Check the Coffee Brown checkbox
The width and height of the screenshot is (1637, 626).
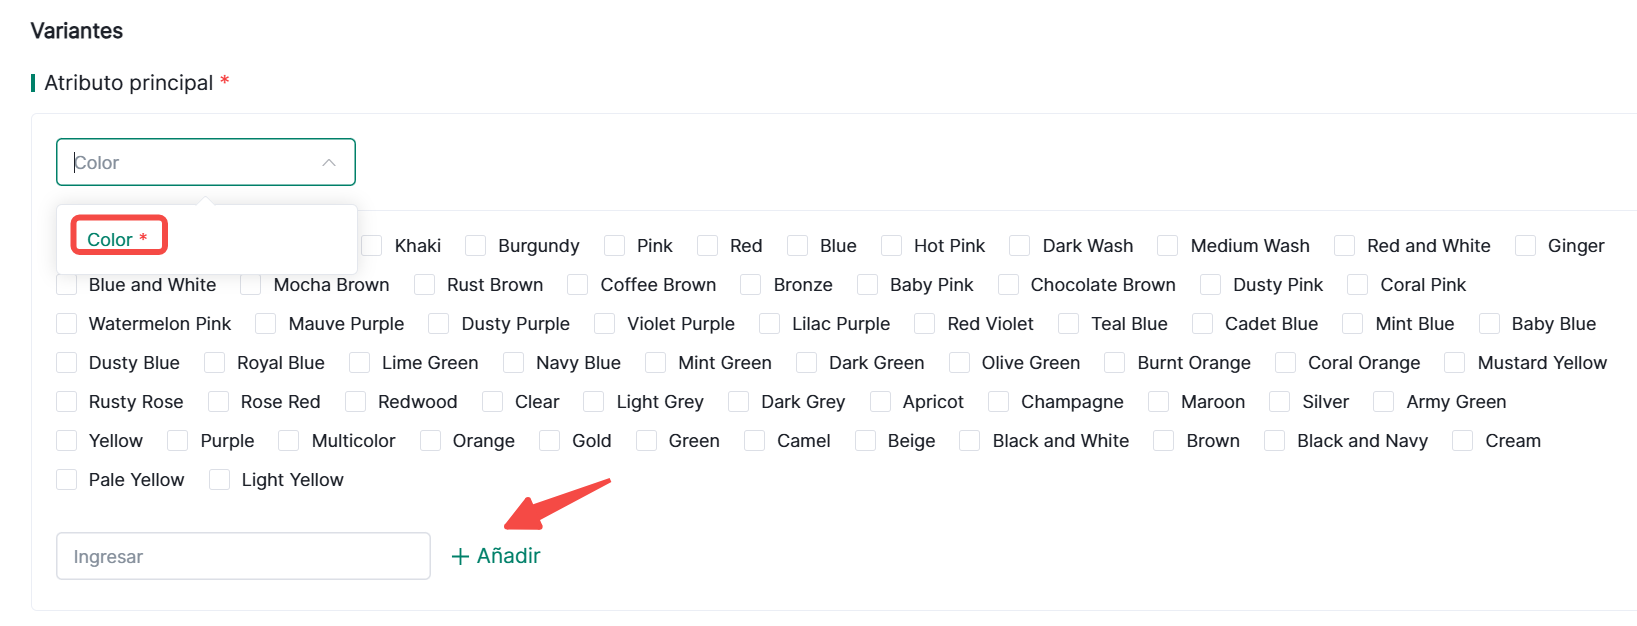(x=578, y=285)
